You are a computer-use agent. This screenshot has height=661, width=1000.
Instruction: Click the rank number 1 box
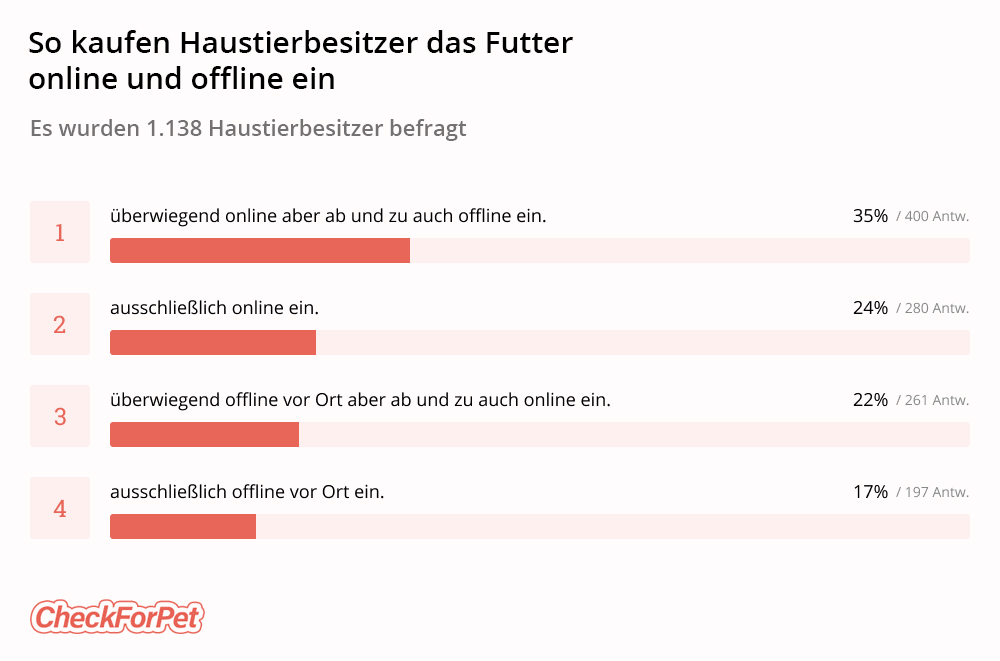(x=60, y=232)
